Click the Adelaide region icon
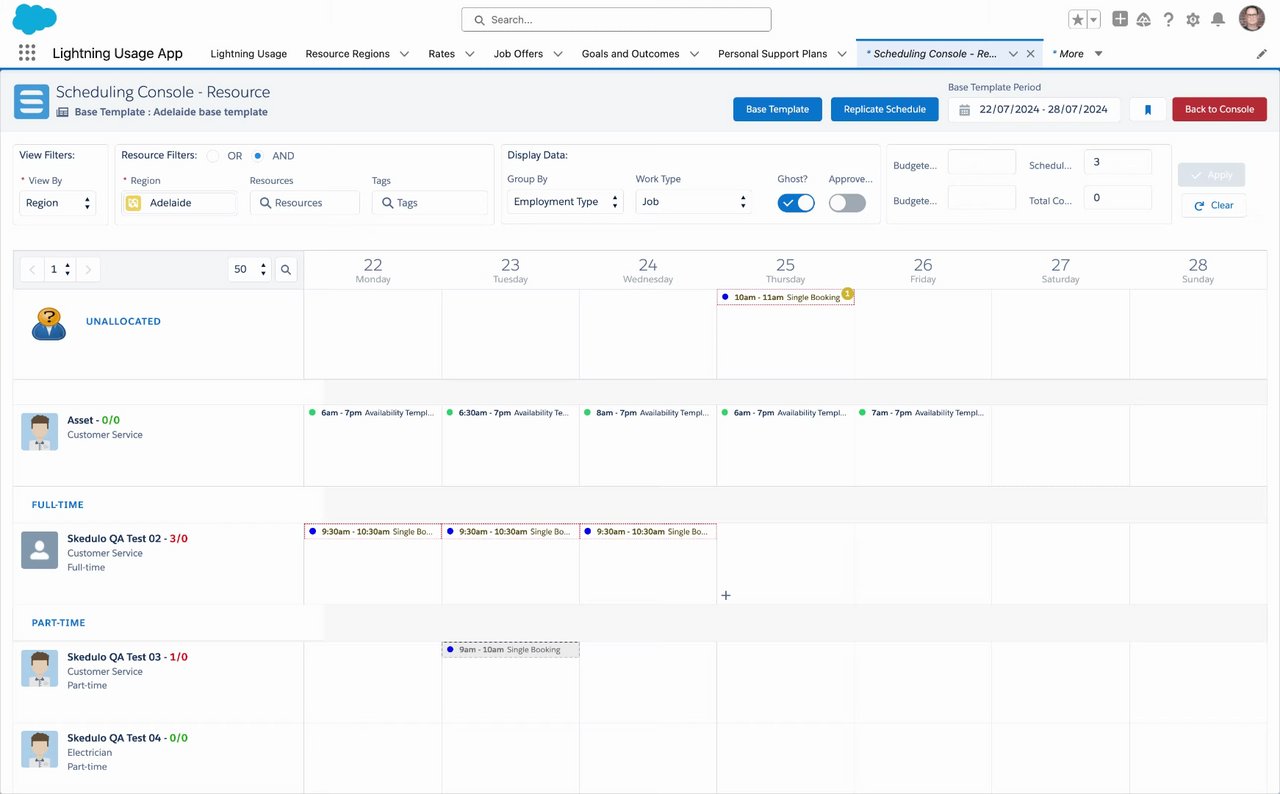The width and height of the screenshot is (1280, 794). point(133,203)
